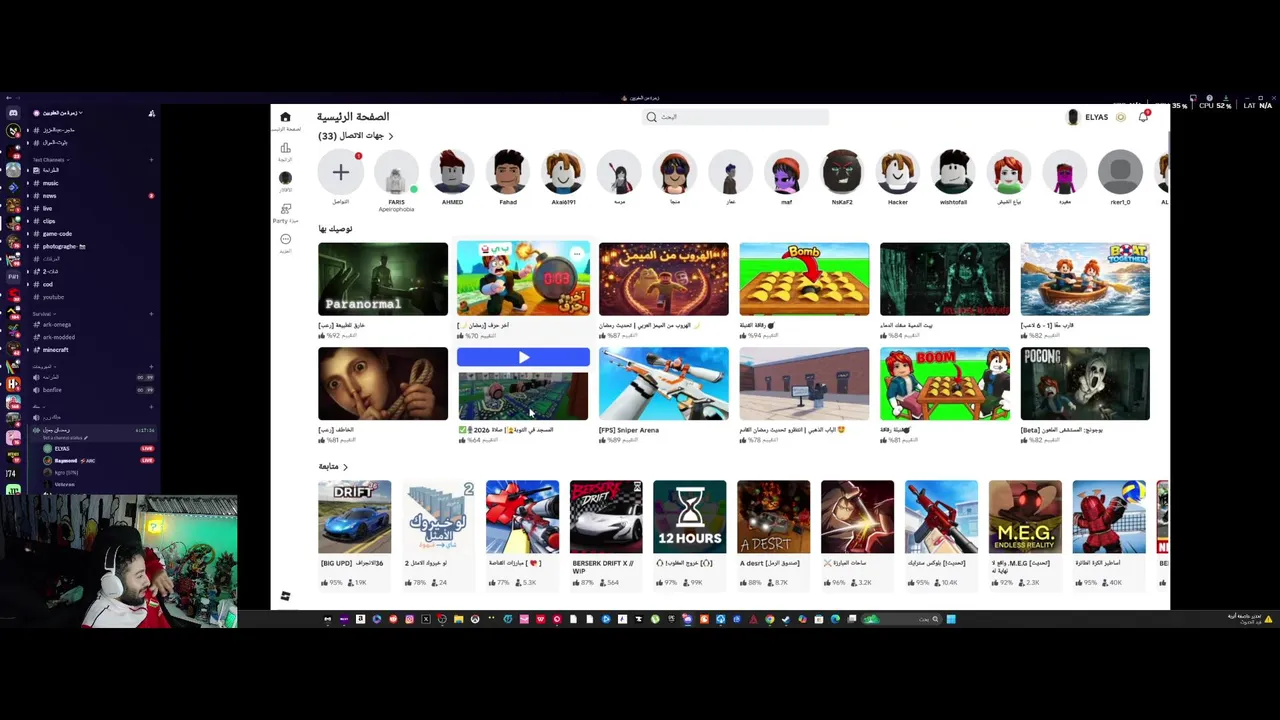The width and height of the screenshot is (1280, 720).
Task: Select the news channel in Discord
Action: point(48,196)
